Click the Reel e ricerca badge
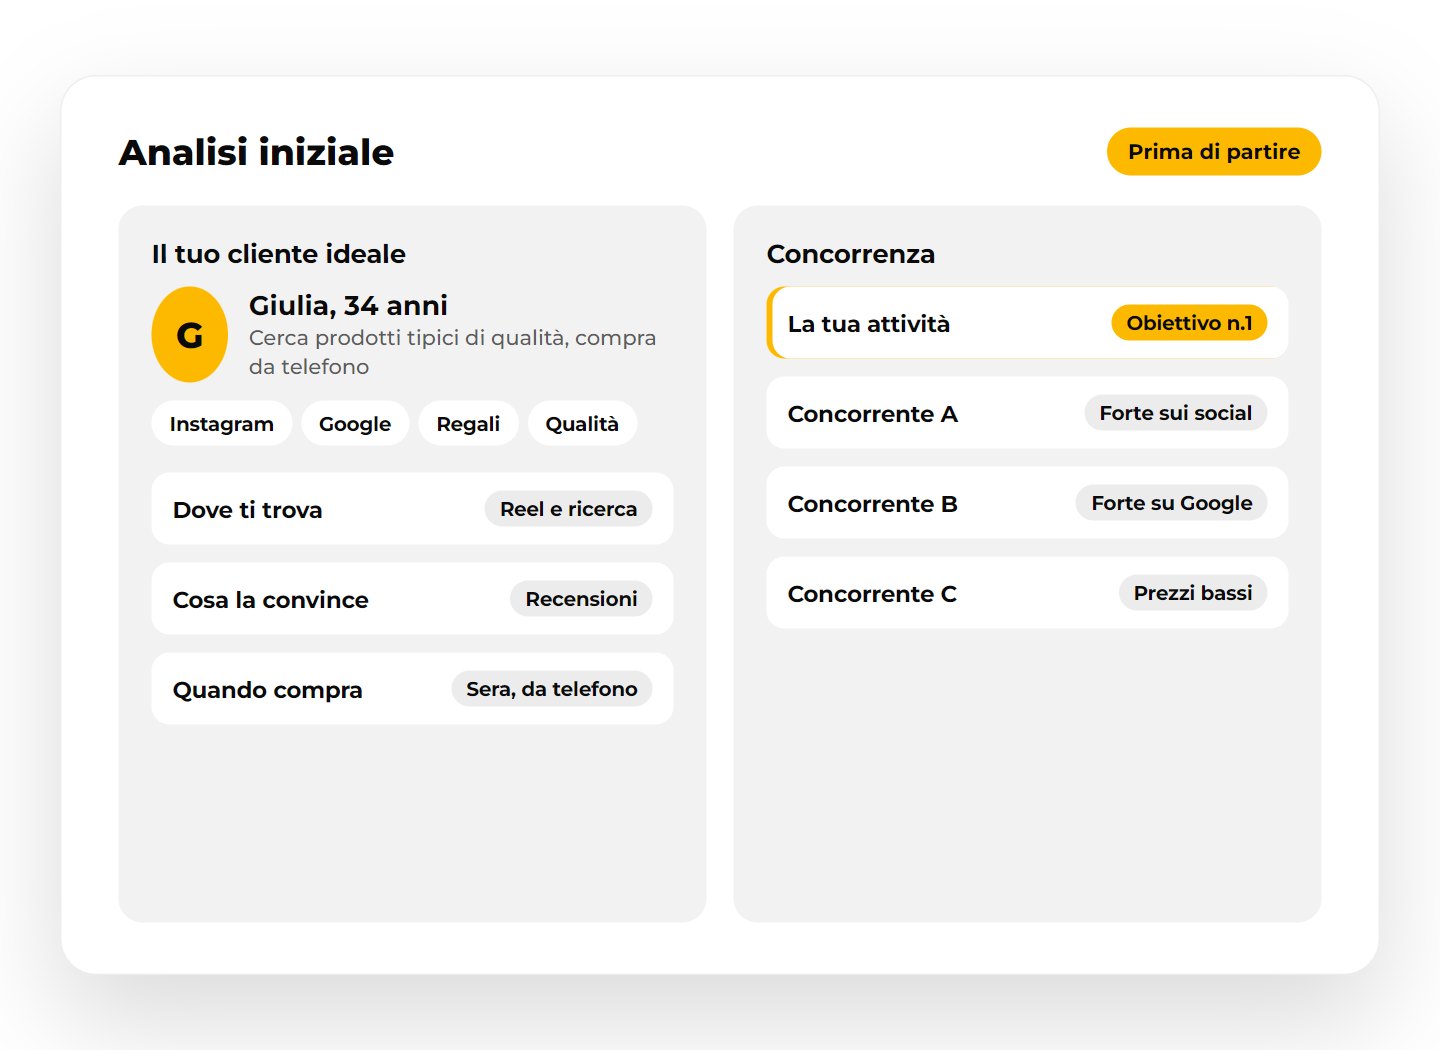Viewport: 1440px width, 1050px height. click(568, 509)
